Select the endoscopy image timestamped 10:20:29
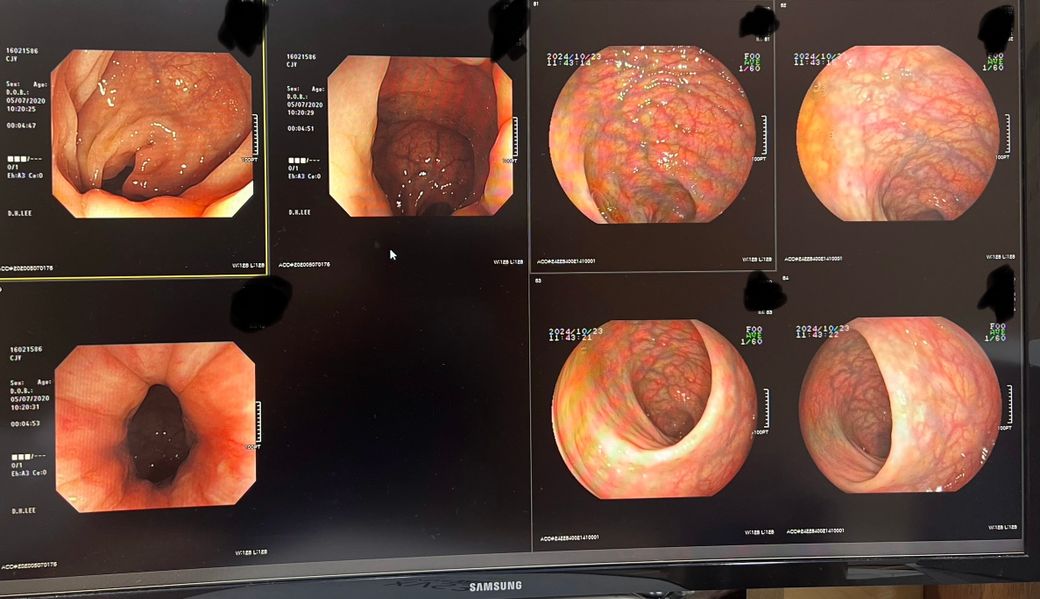The width and height of the screenshot is (1040, 599). pos(420,136)
